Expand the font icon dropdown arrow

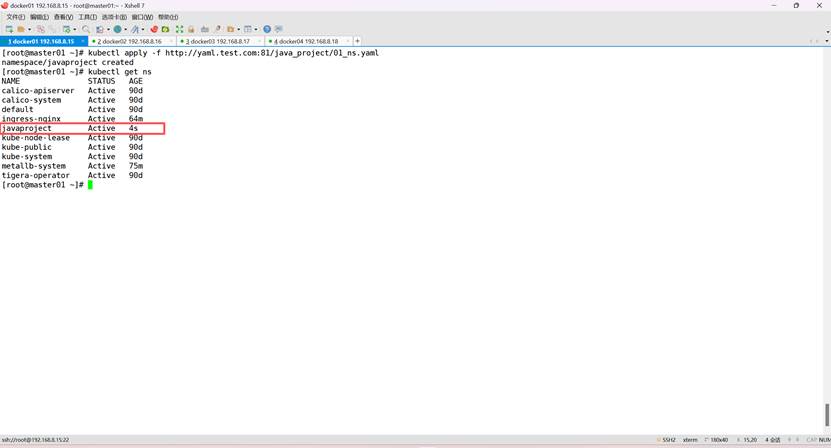[143, 29]
